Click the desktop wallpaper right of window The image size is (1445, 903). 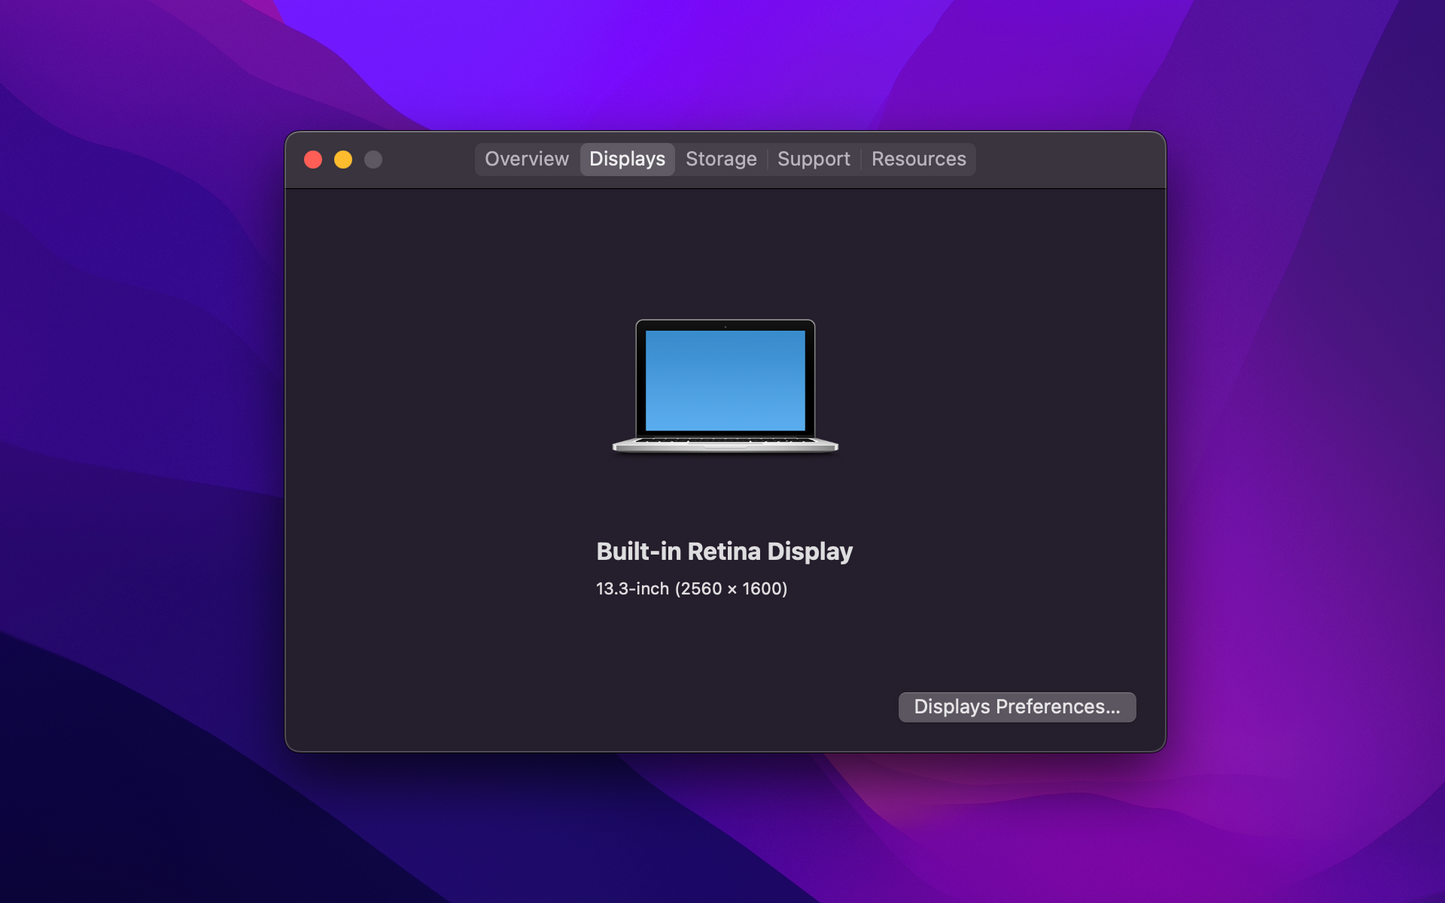pos(1300,450)
